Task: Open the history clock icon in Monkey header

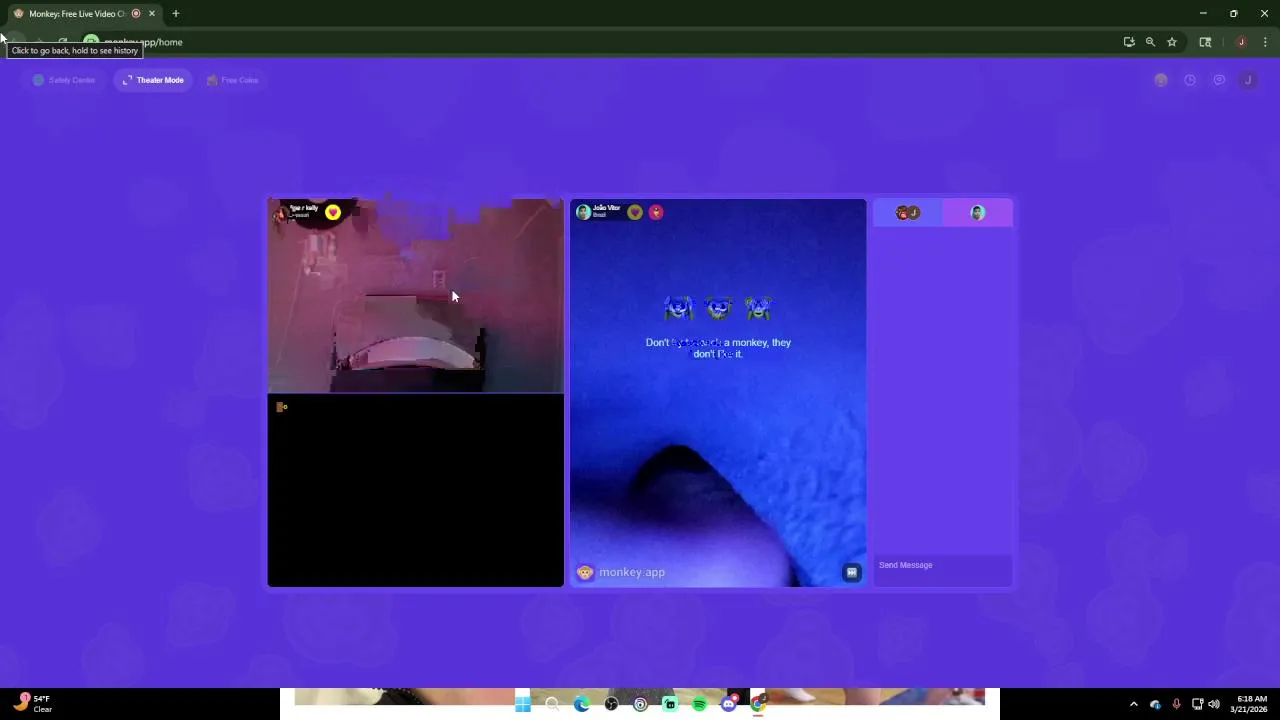Action: coord(1190,80)
